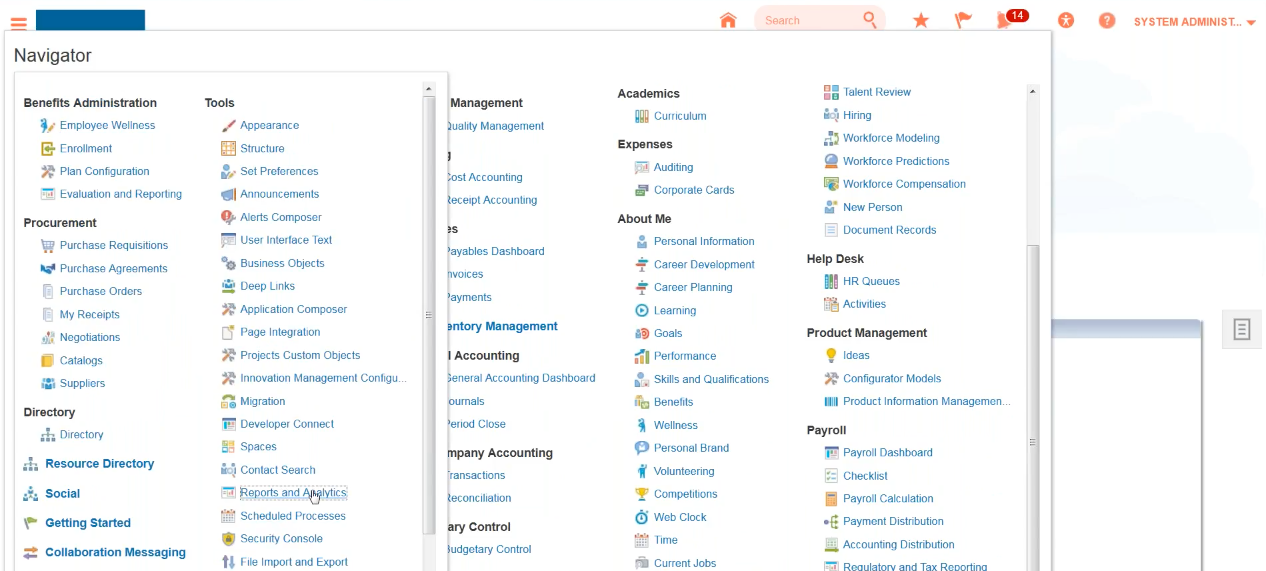Click the Help question mark icon
This screenshot has width=1266, height=571.
[1107, 21]
